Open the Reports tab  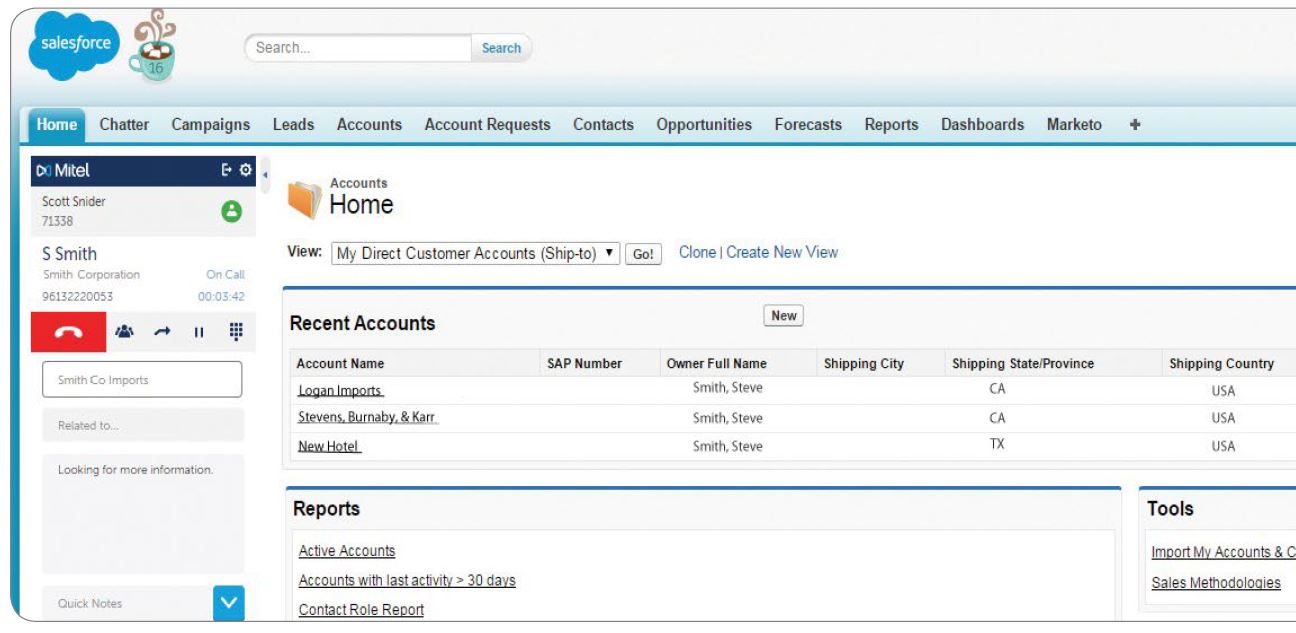(892, 125)
